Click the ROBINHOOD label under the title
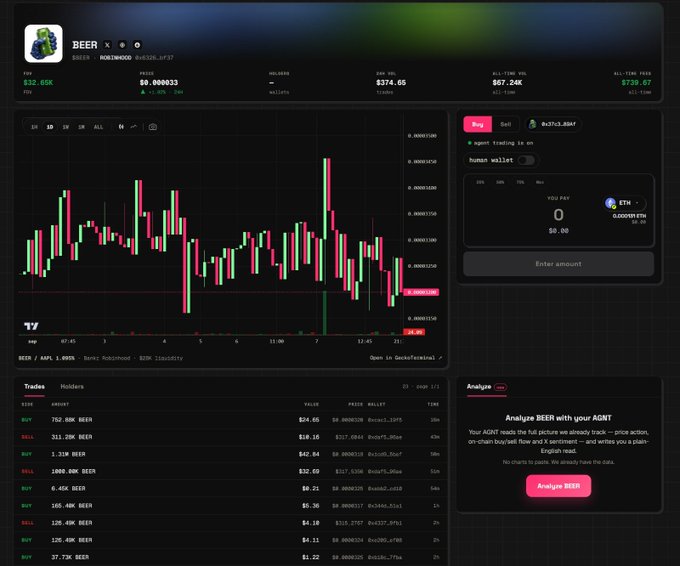Image resolution: width=680 pixels, height=566 pixels. coord(115,57)
